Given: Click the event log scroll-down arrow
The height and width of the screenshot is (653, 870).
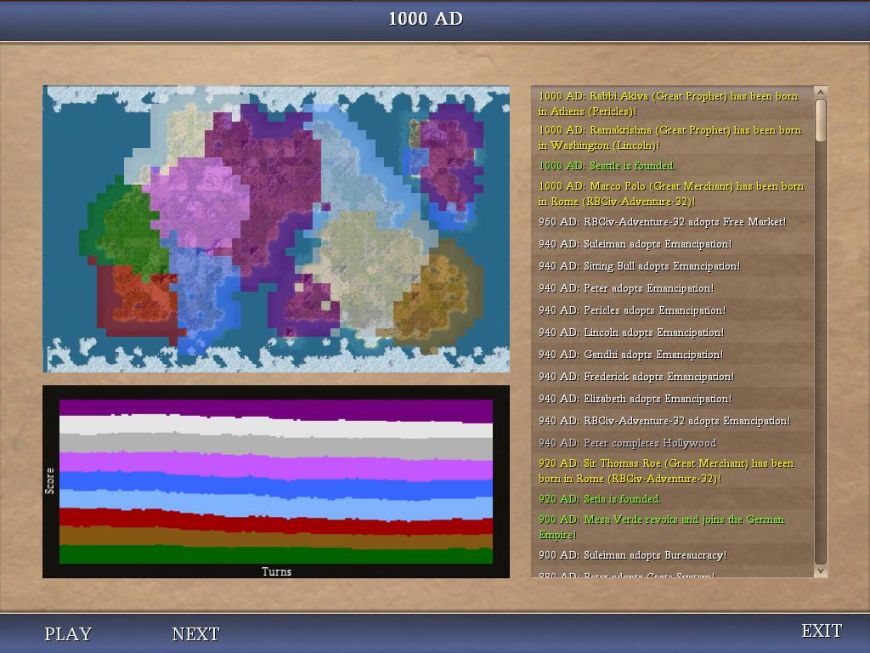Looking at the screenshot, I should pyautogui.click(x=821, y=570).
